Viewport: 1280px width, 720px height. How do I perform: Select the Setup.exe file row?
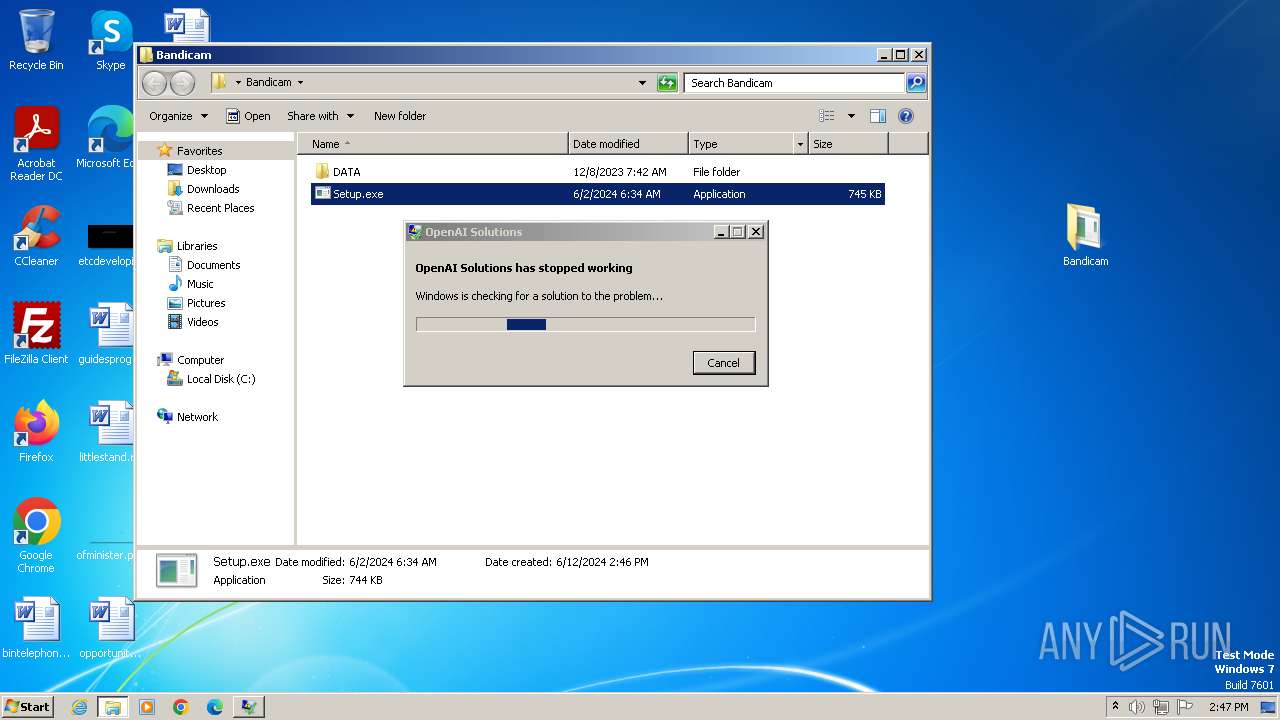(598, 194)
